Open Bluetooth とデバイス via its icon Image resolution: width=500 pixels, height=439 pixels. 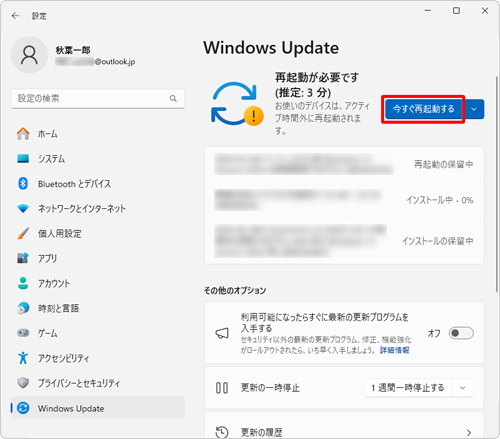[x=23, y=183]
